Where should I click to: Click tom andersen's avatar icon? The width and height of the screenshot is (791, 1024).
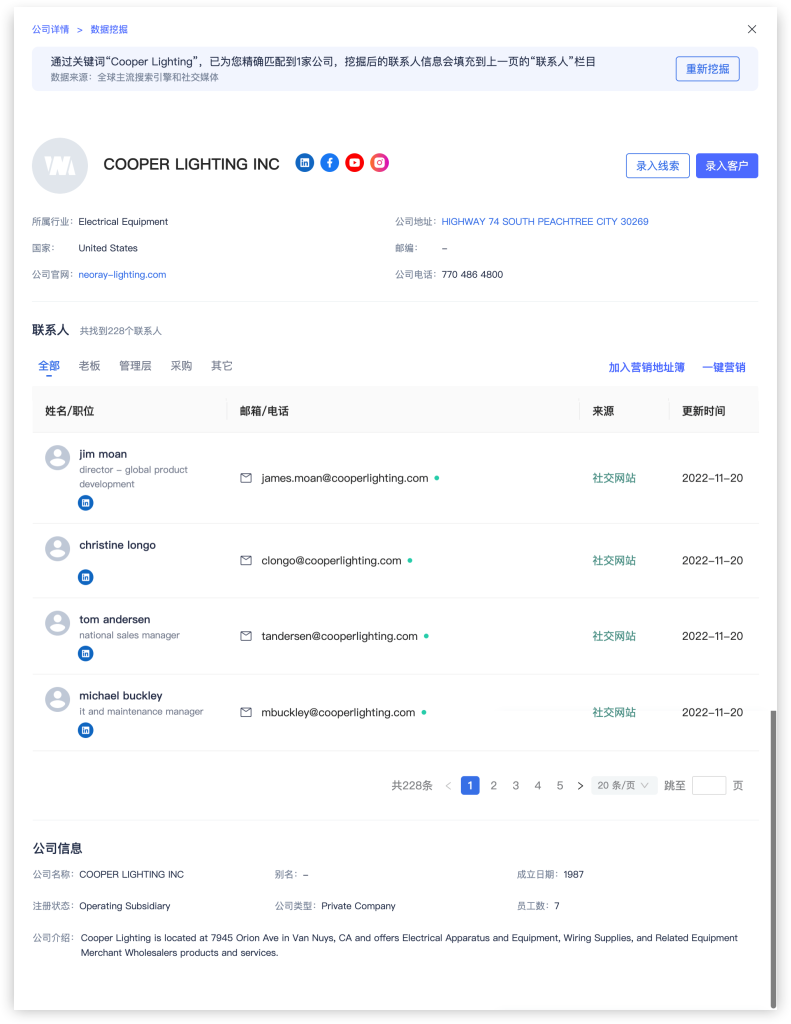[x=57, y=623]
